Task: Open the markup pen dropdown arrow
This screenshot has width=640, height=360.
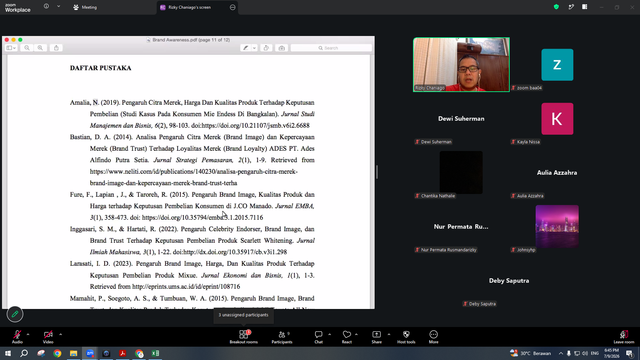Action: (254, 48)
